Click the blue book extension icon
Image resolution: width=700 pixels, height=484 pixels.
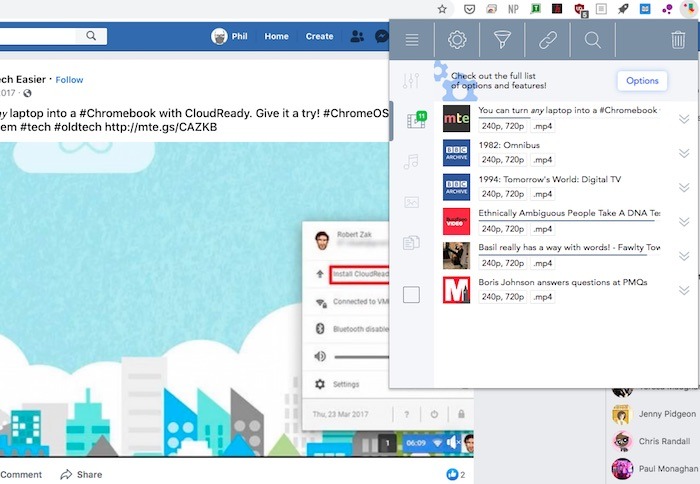645,9
